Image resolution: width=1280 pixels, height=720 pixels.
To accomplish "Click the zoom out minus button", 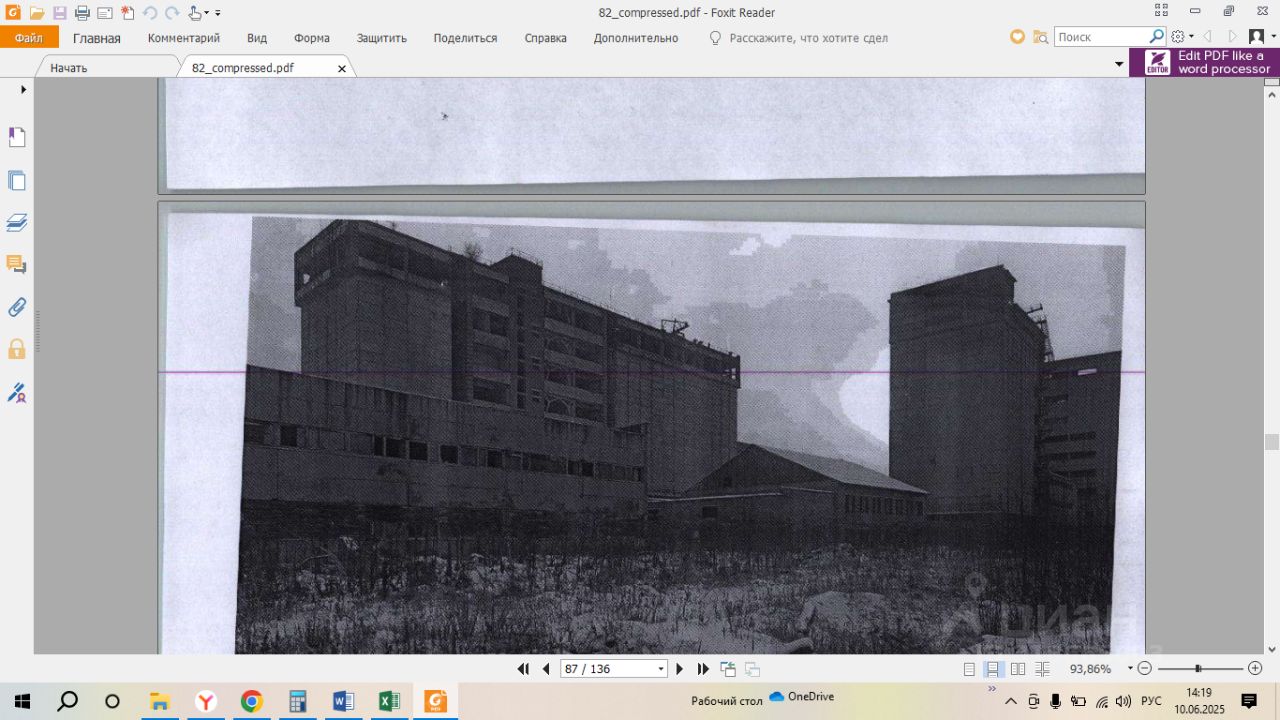I will pyautogui.click(x=1145, y=669).
